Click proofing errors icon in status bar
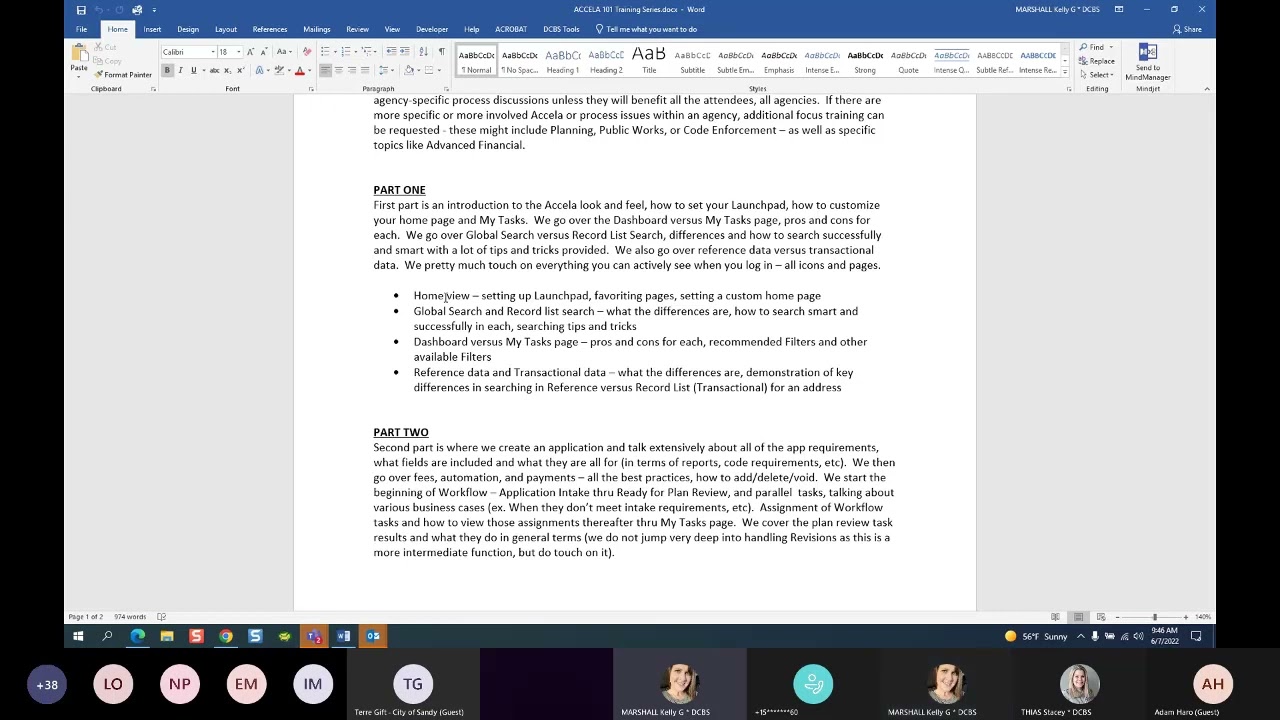This screenshot has height=720, width=1280. [x=161, y=617]
